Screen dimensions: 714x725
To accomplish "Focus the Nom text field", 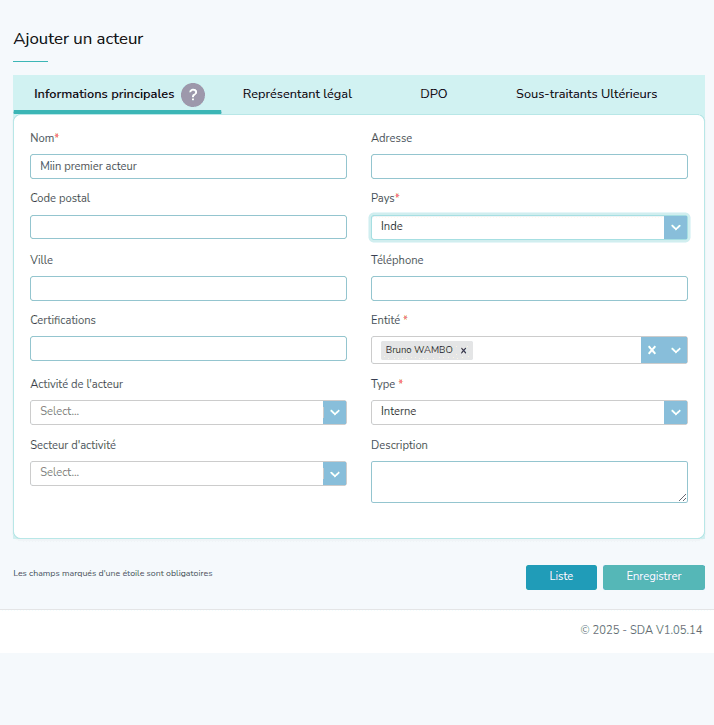I will coord(188,167).
